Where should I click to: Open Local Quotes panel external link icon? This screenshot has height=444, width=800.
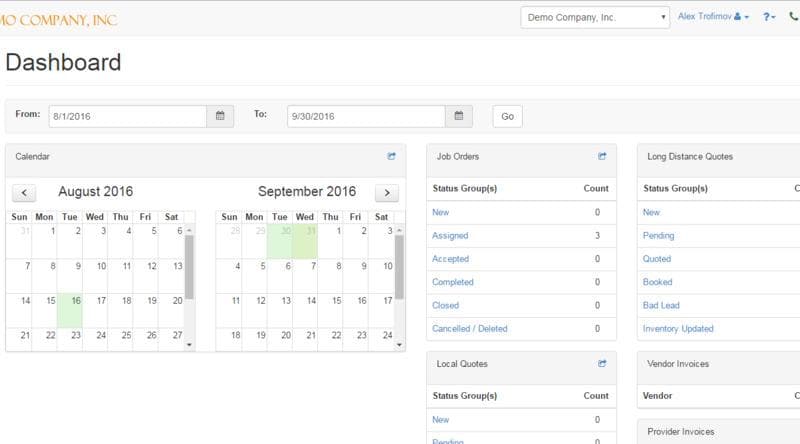602,364
